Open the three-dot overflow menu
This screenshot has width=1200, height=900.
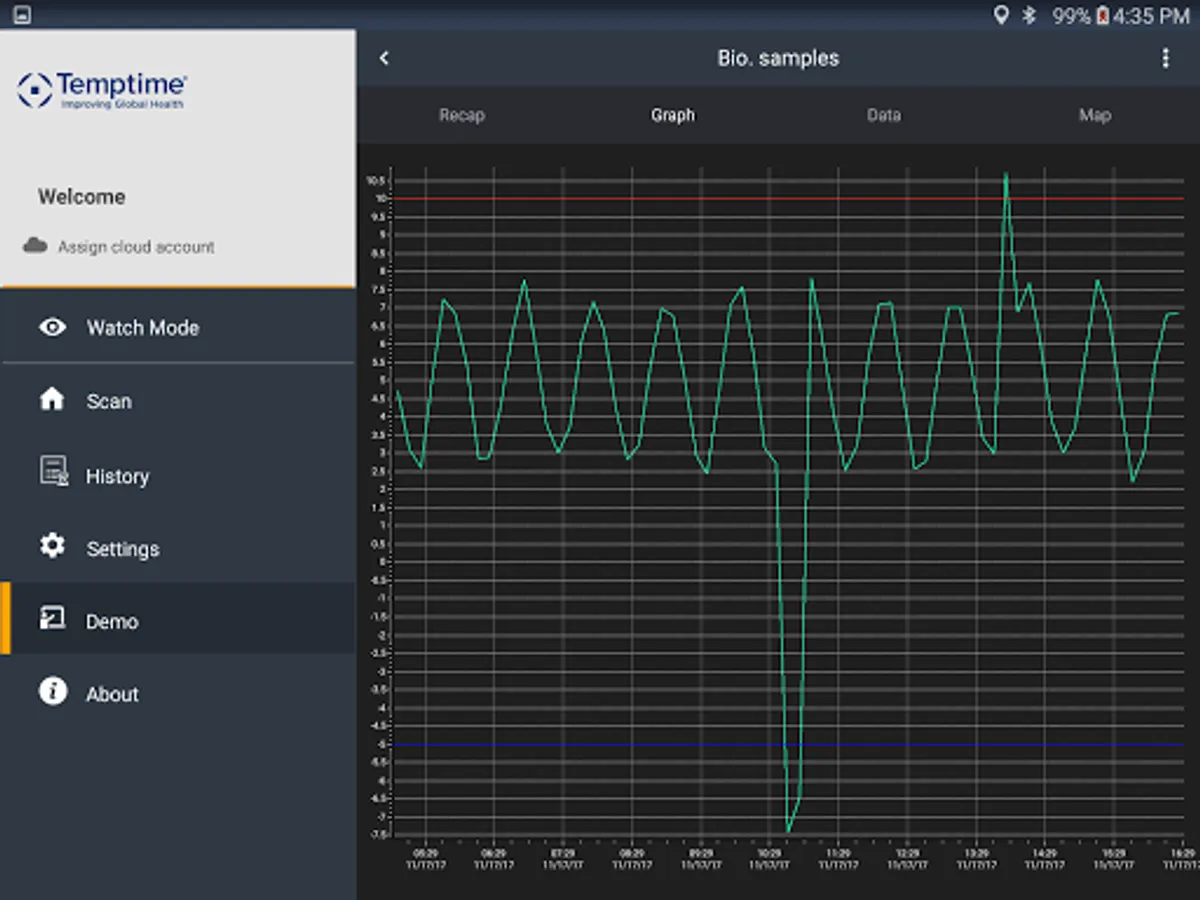coord(1165,58)
